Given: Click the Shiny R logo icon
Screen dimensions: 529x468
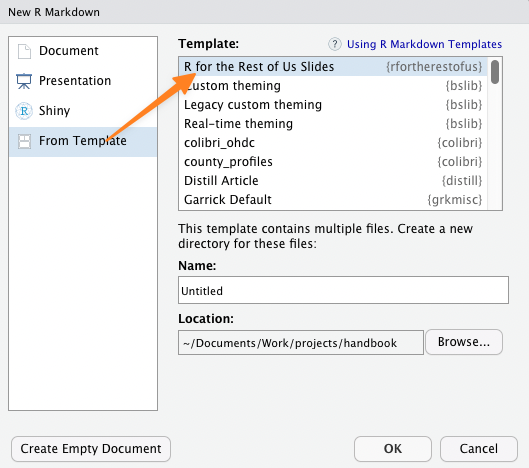Looking at the screenshot, I should 24,111.
